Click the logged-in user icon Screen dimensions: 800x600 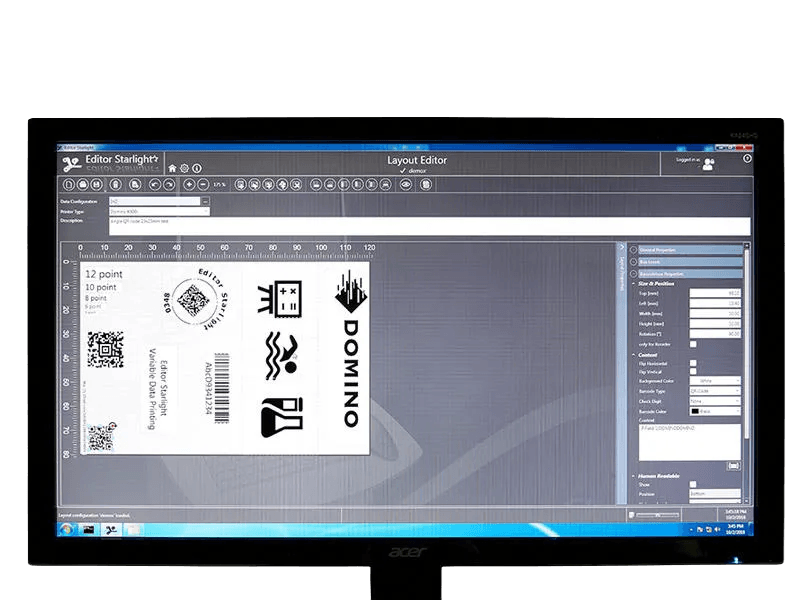[709, 164]
